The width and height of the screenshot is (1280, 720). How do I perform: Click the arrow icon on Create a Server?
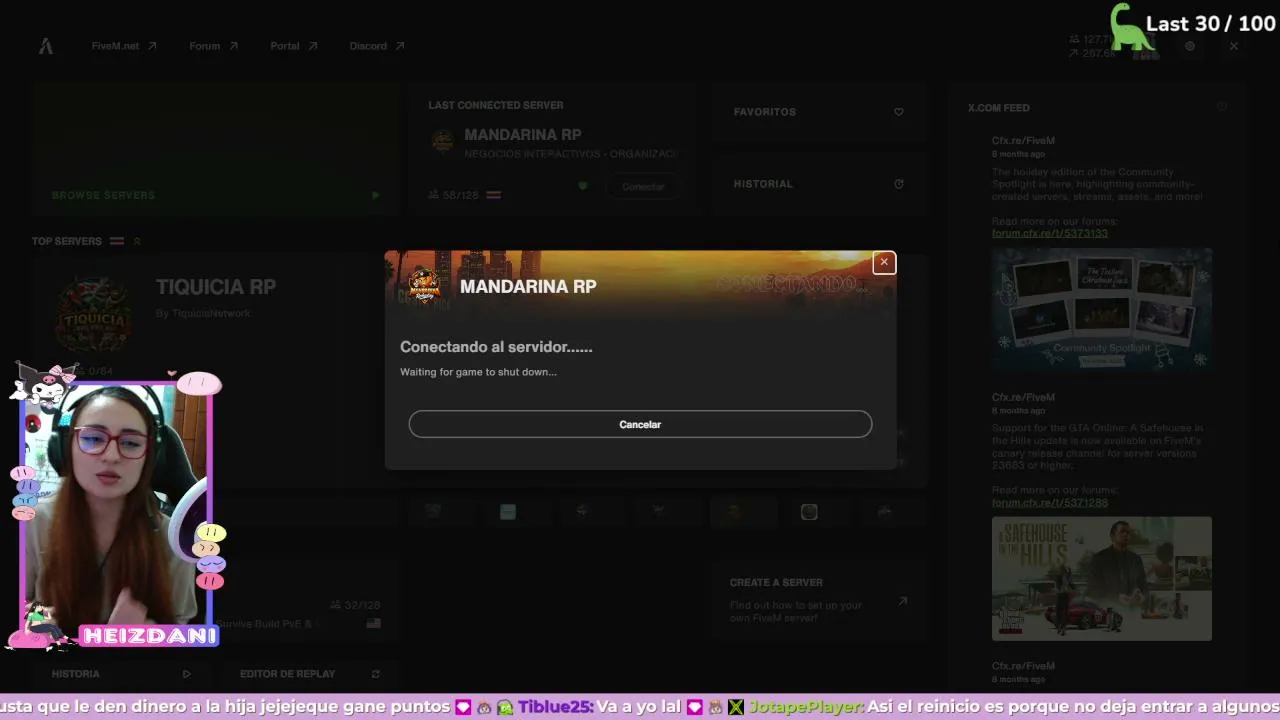pos(902,601)
